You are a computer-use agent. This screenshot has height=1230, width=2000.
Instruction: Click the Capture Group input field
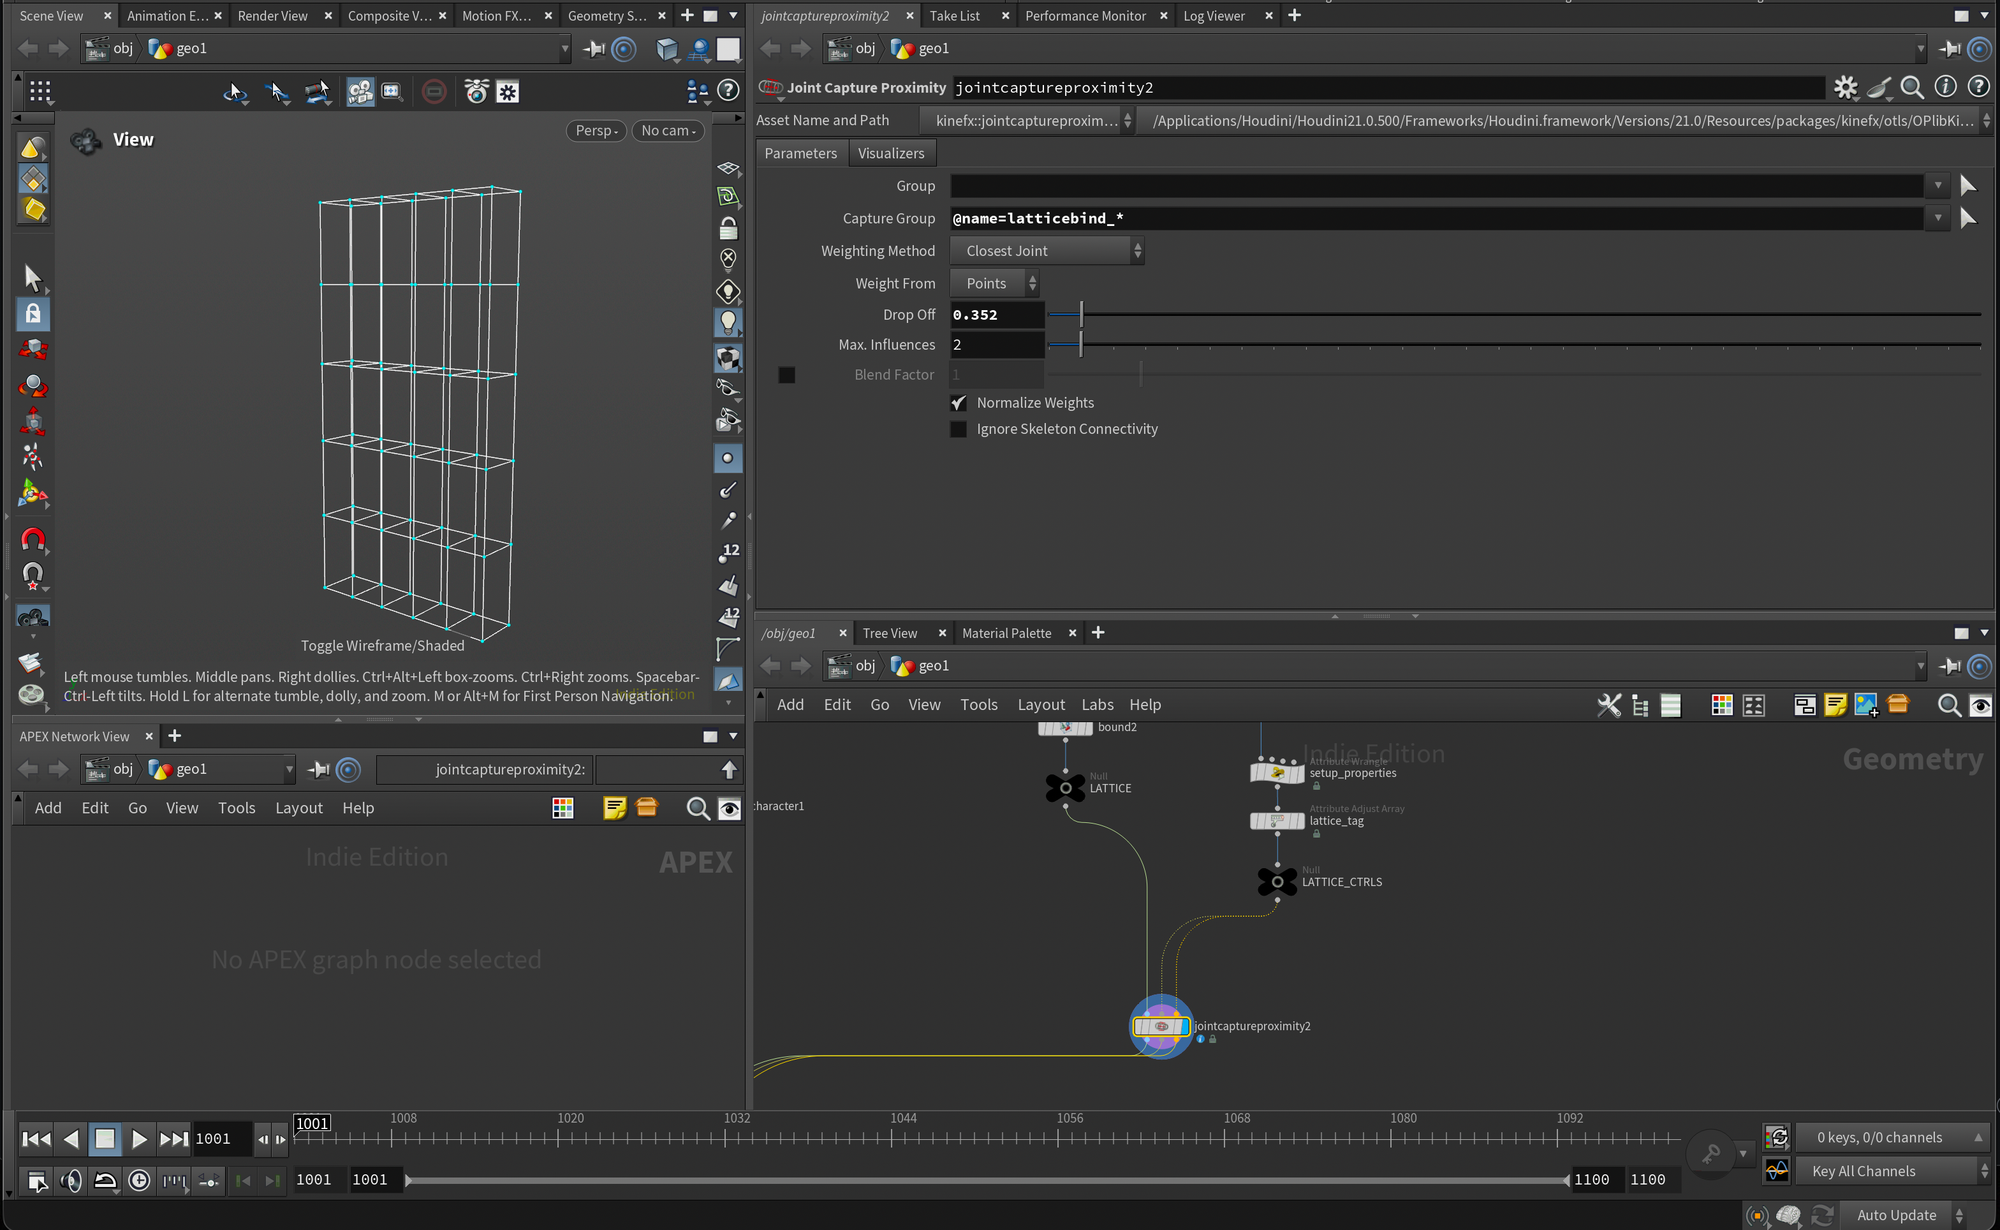[1435, 218]
